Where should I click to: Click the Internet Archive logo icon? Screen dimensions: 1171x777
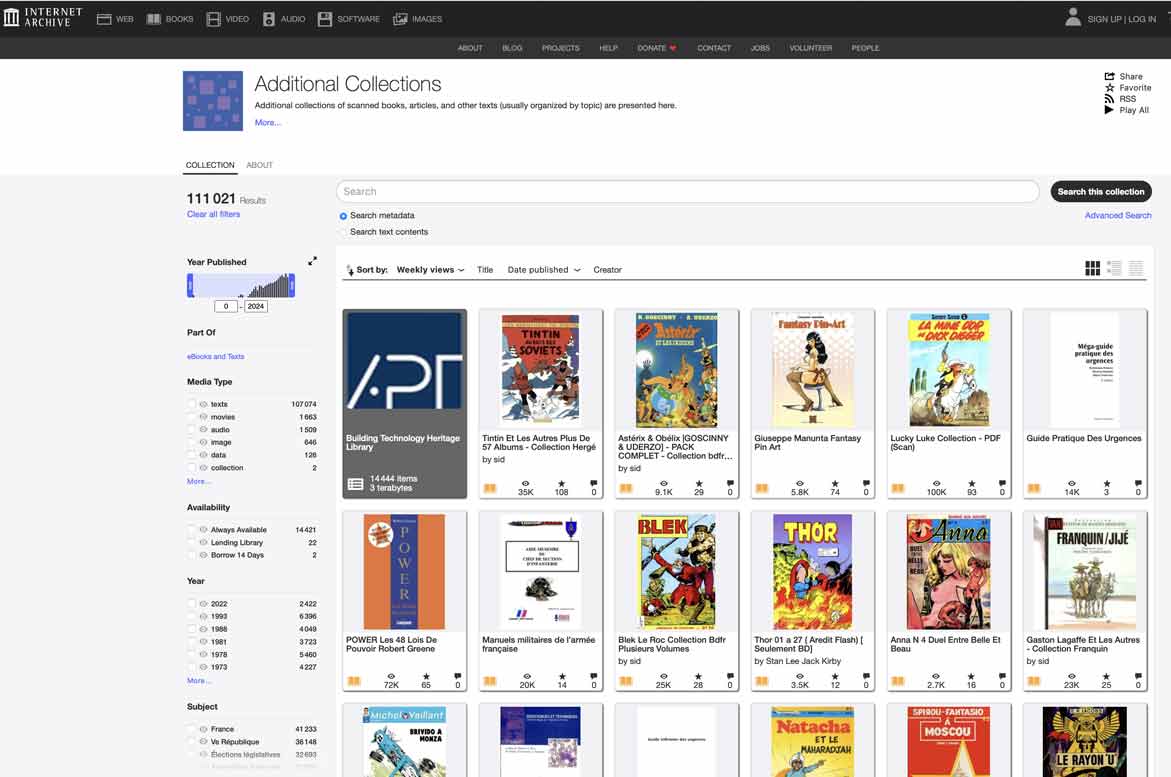[x=11, y=18]
